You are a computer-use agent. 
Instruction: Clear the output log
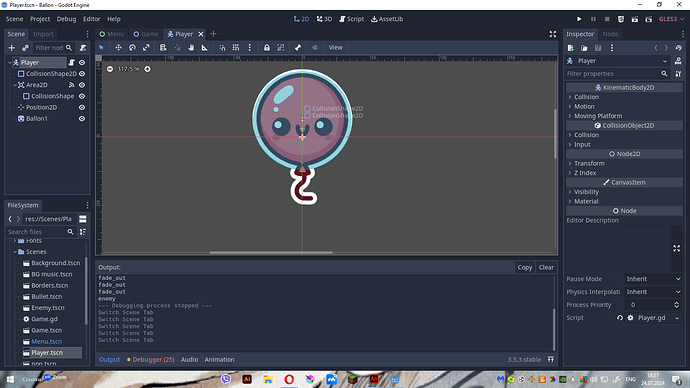[546, 267]
